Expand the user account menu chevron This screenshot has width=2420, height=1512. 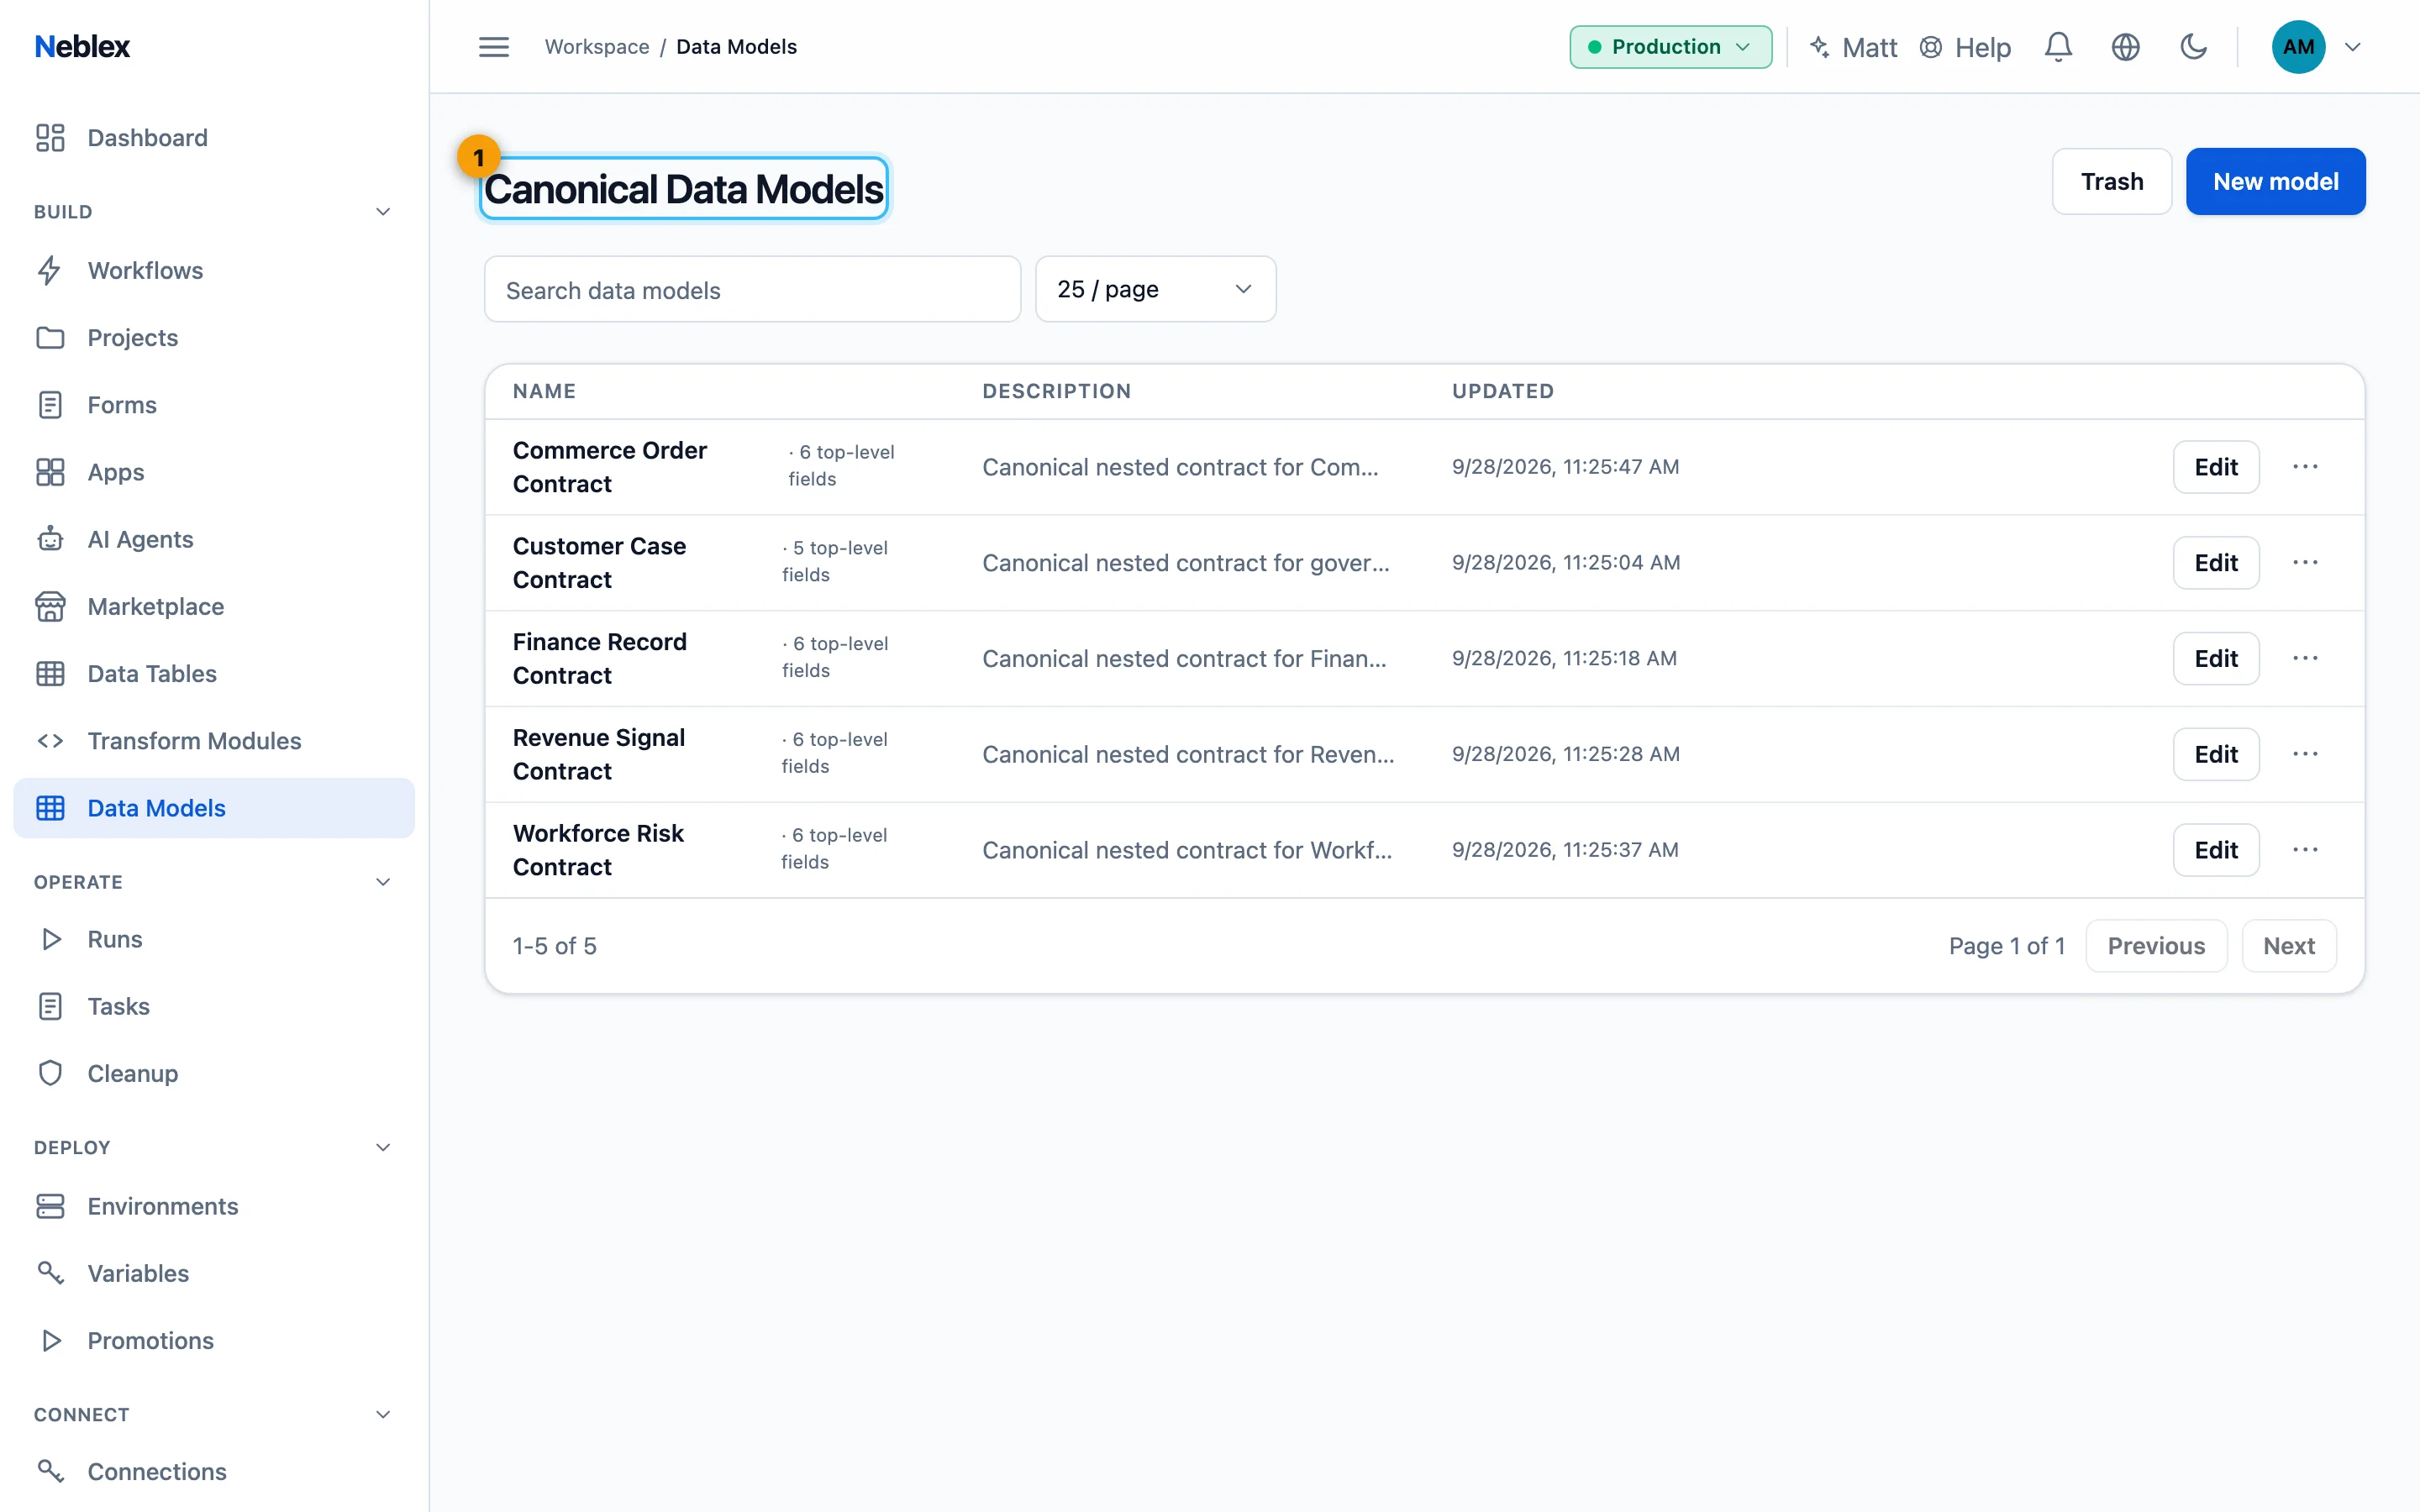(2353, 47)
